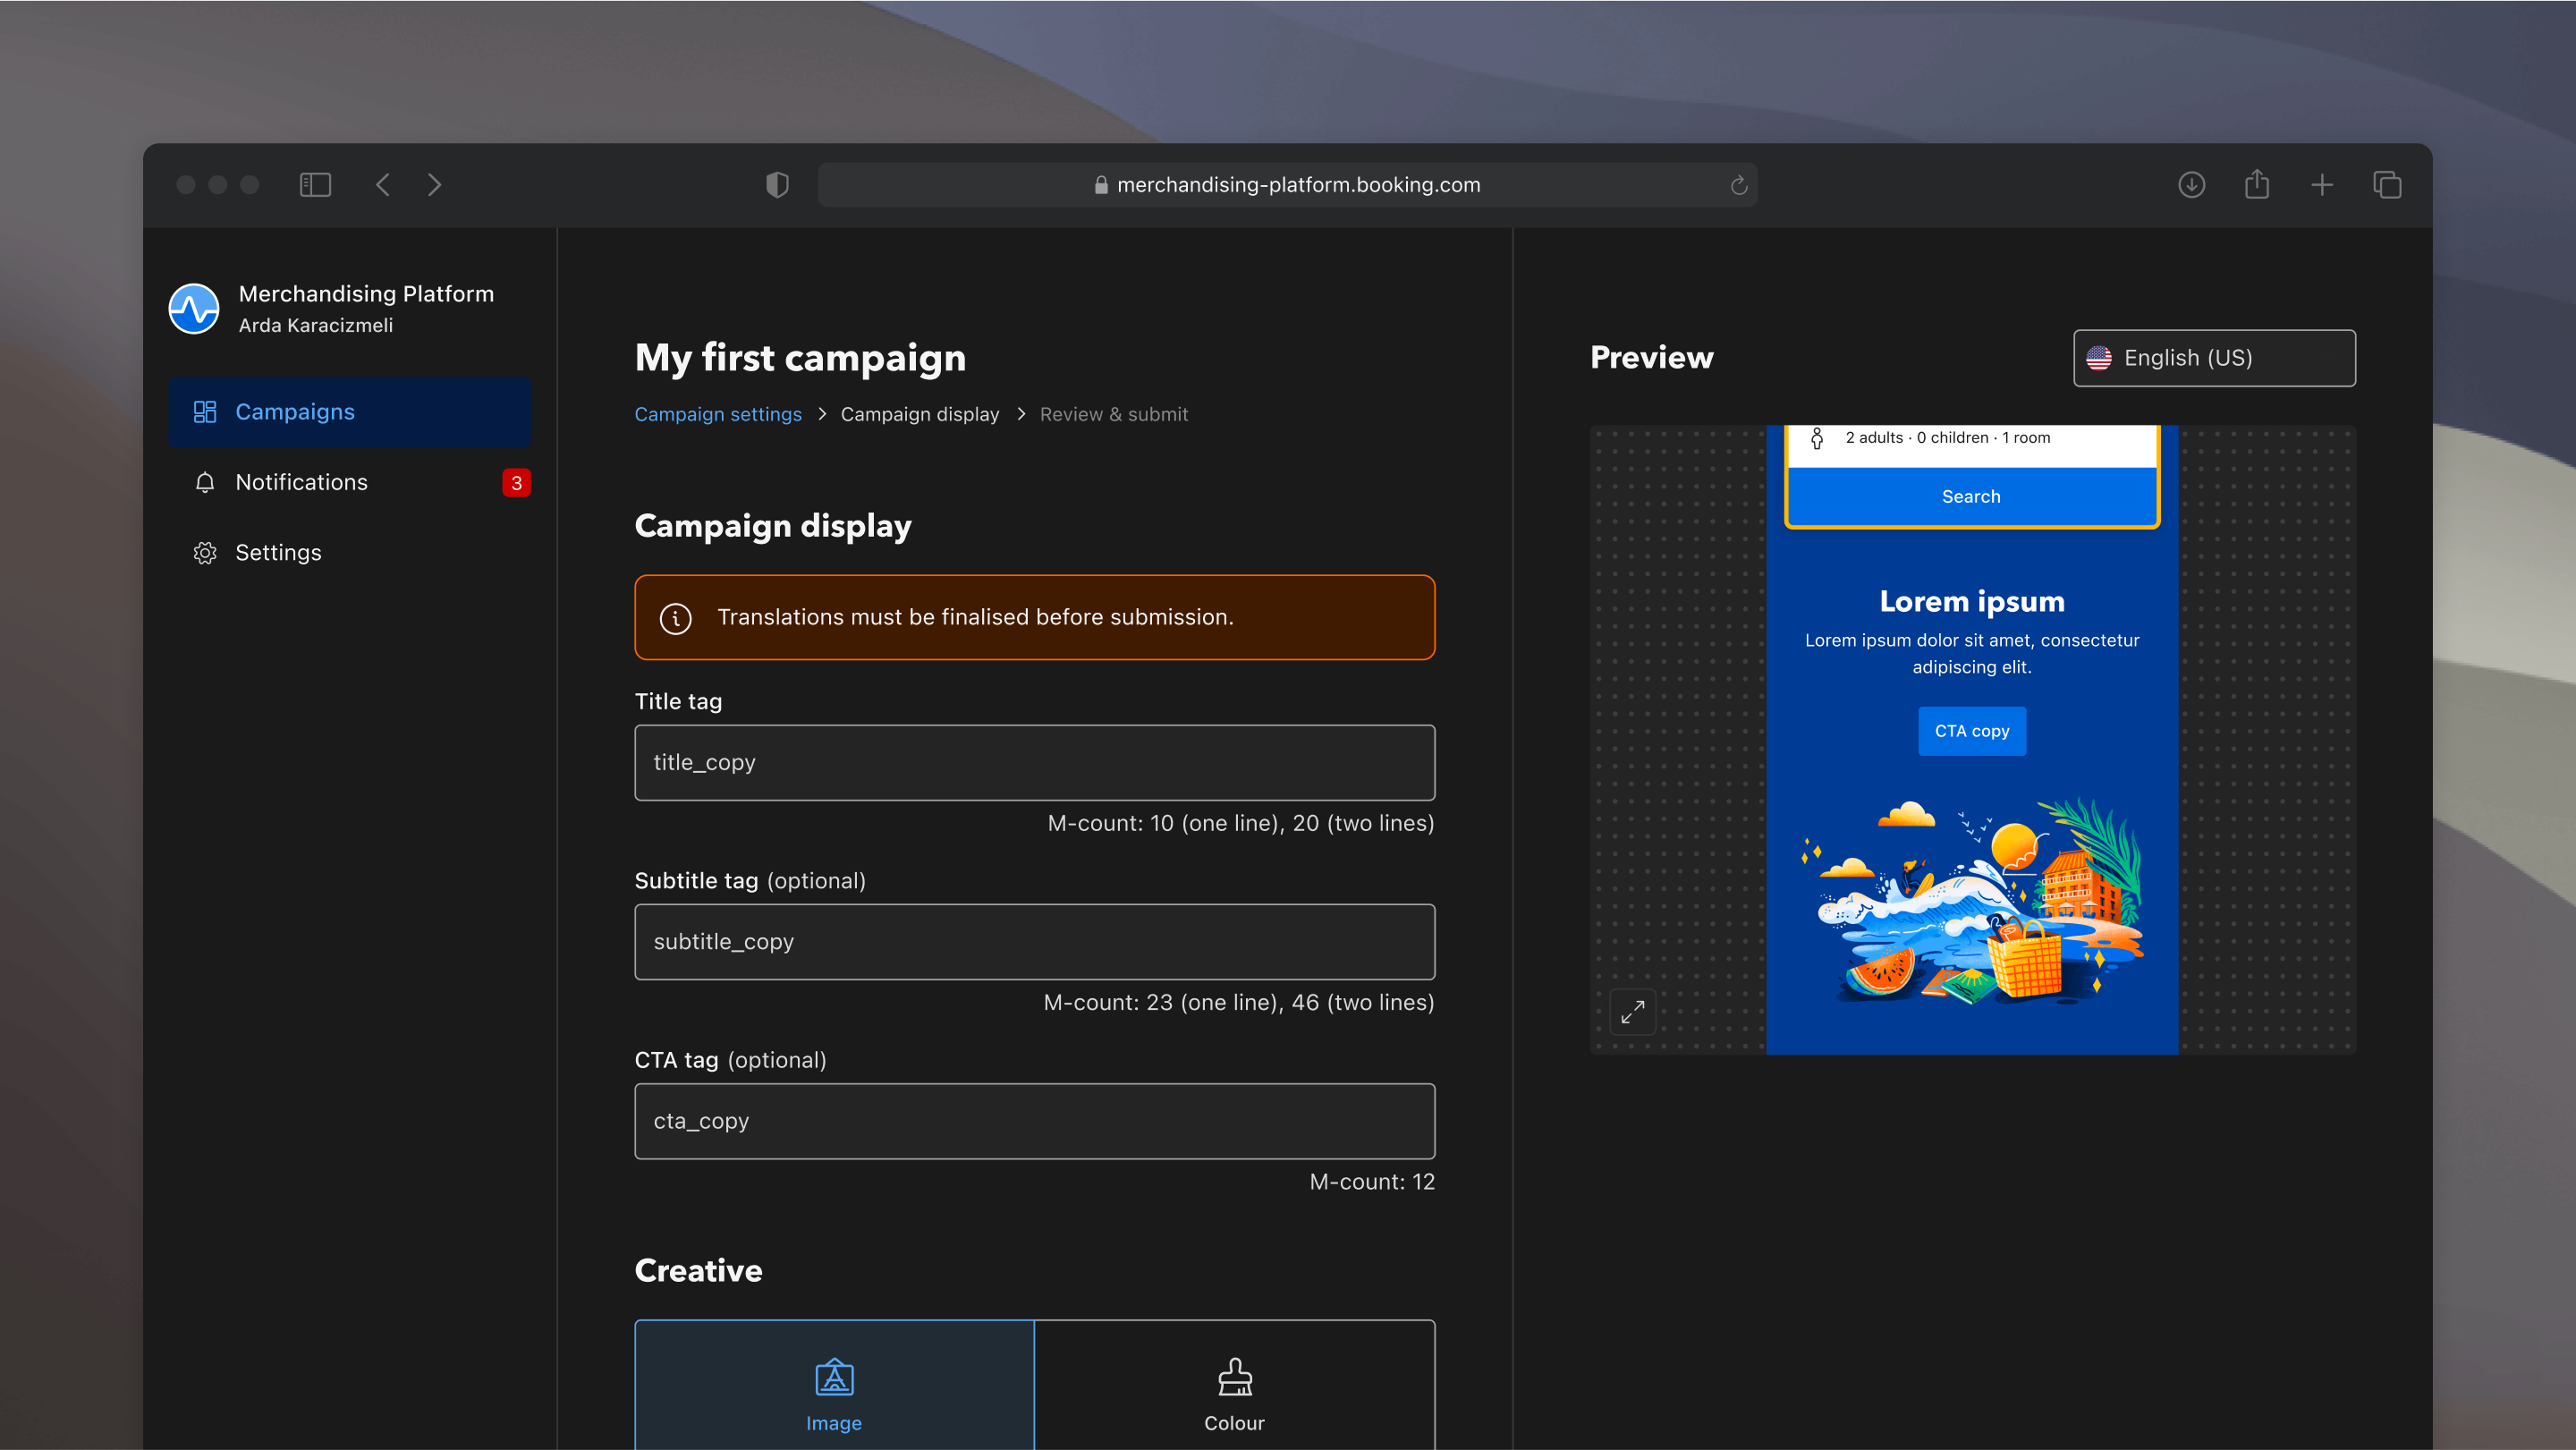
Task: Click the Subtitle tag (optional) label
Action: 750,881
